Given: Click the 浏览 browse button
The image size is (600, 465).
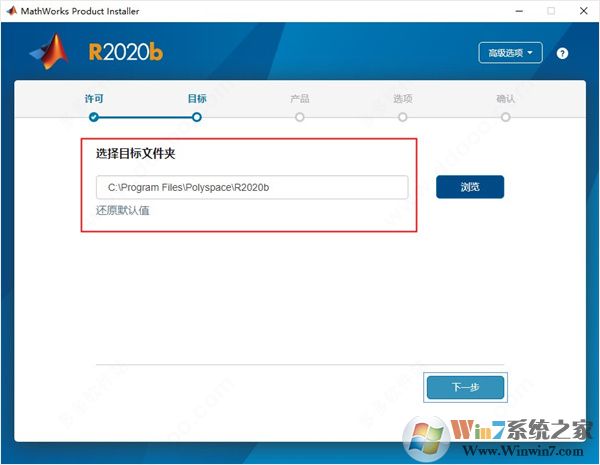Looking at the screenshot, I should pyautogui.click(x=470, y=187).
